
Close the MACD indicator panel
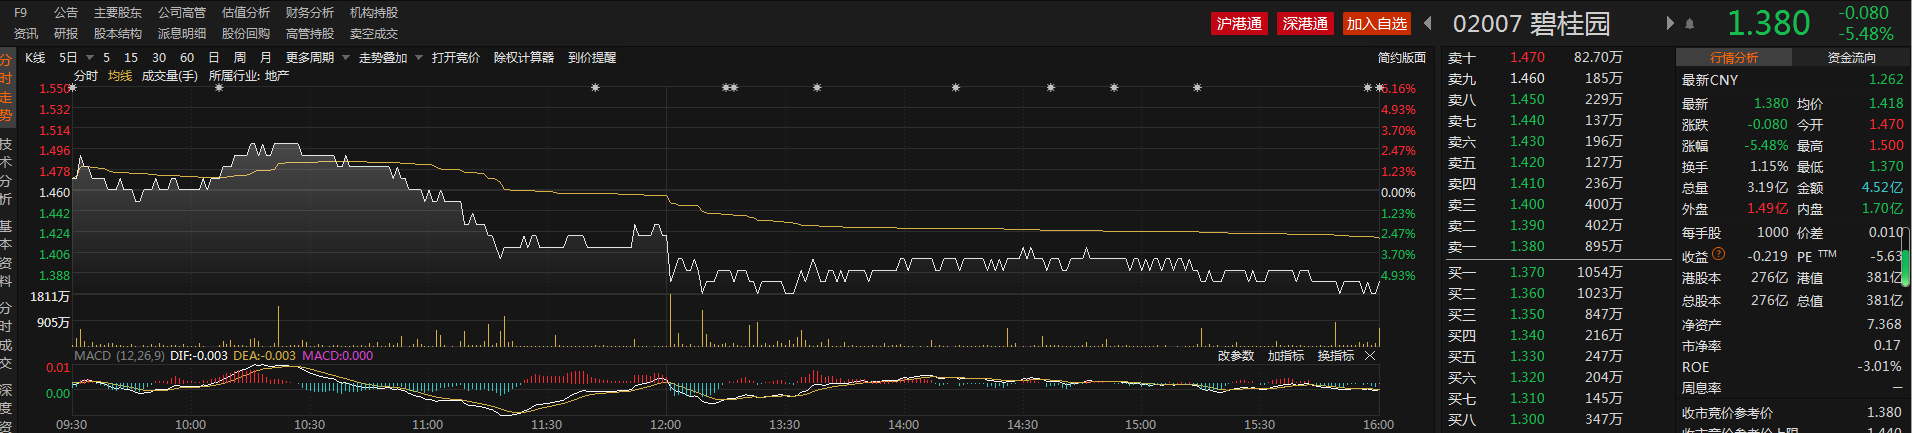[1370, 356]
